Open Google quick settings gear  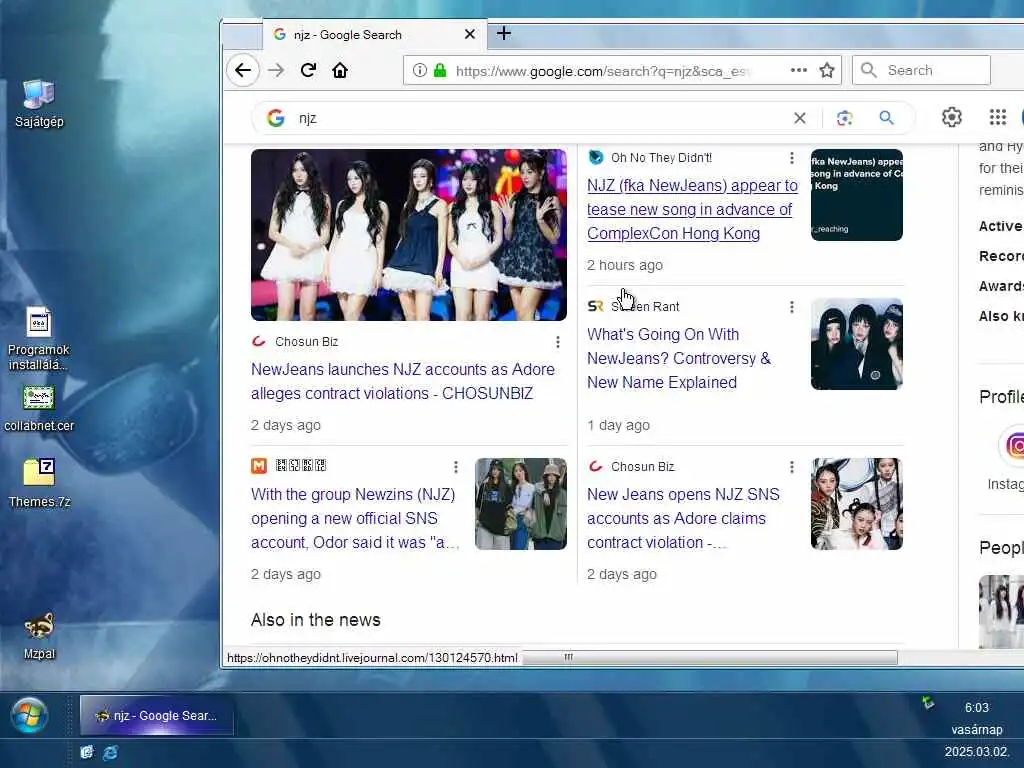click(952, 117)
